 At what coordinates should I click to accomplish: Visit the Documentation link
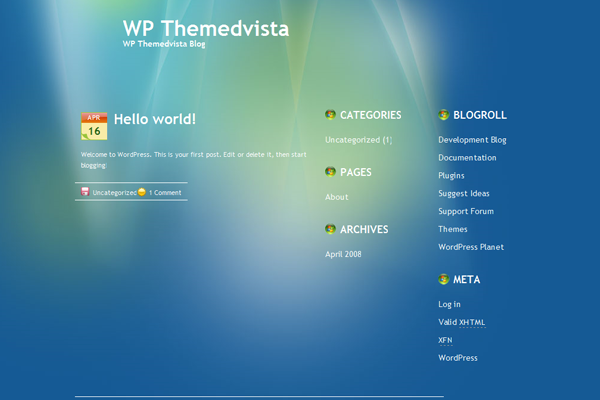(x=467, y=158)
